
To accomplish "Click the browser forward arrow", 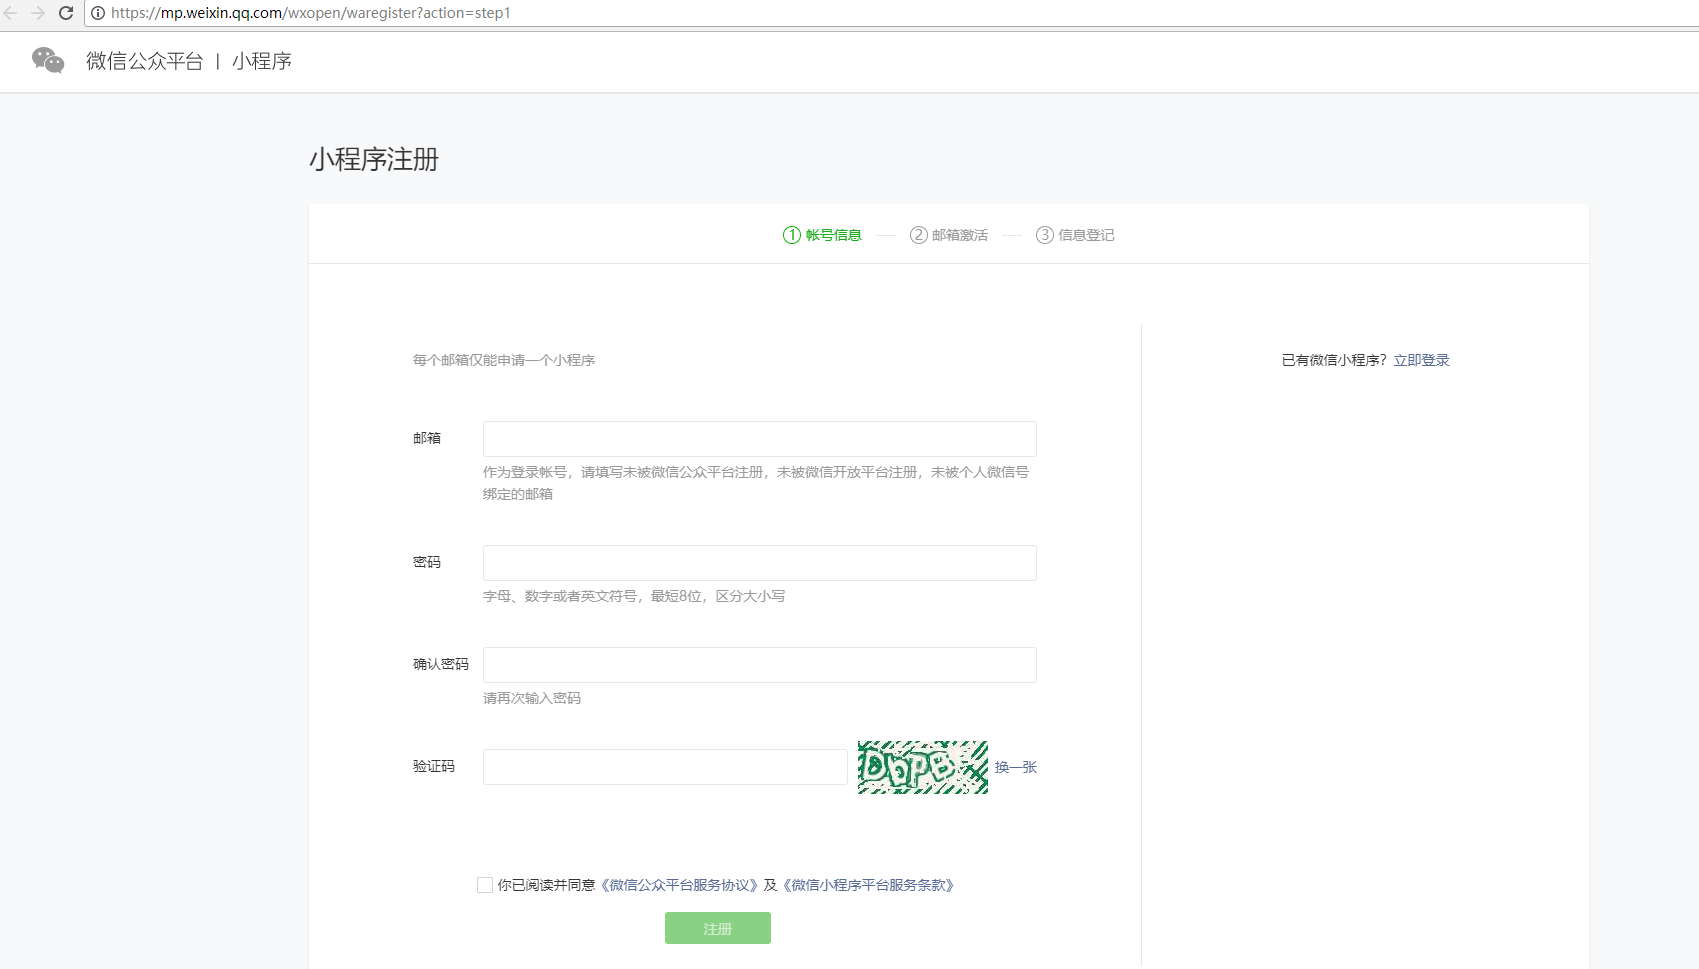I will tap(38, 13).
